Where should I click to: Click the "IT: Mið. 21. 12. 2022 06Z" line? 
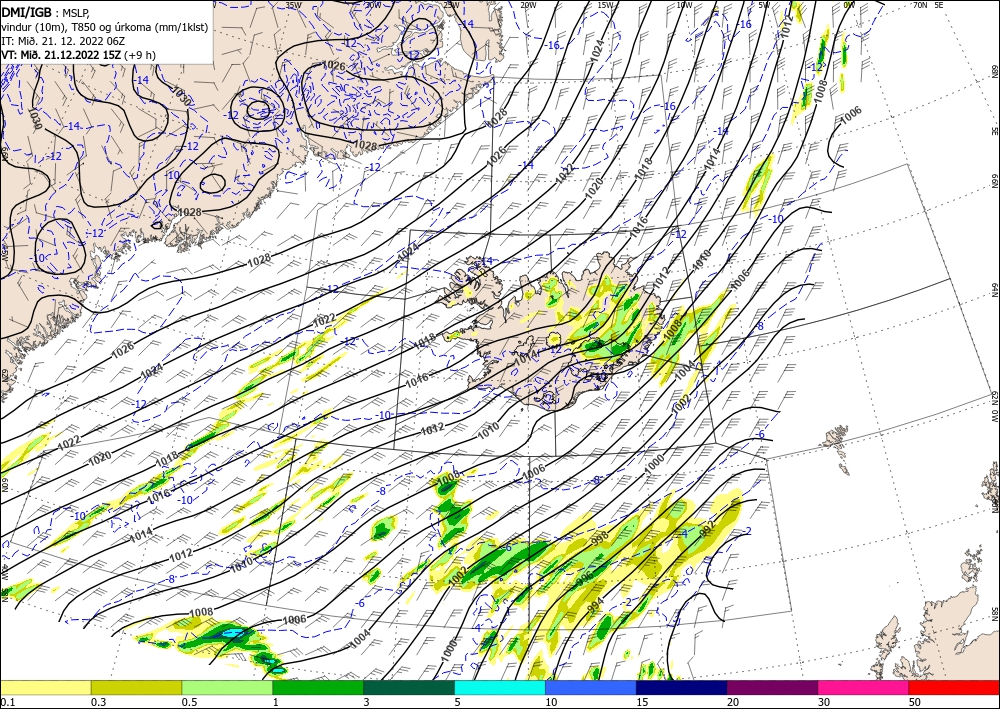coord(61,40)
